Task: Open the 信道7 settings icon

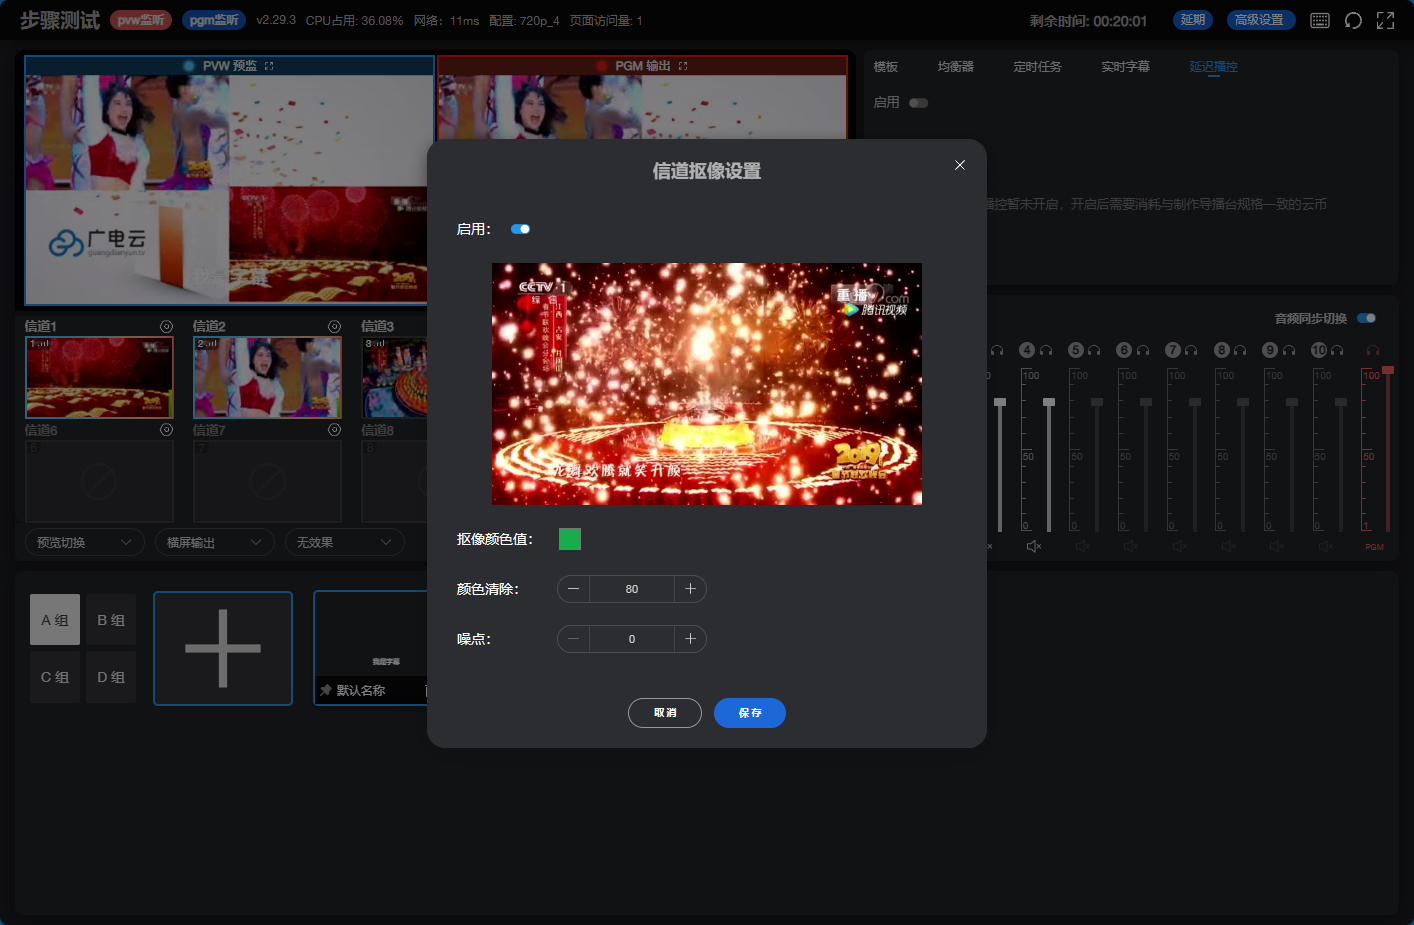Action: (x=335, y=430)
